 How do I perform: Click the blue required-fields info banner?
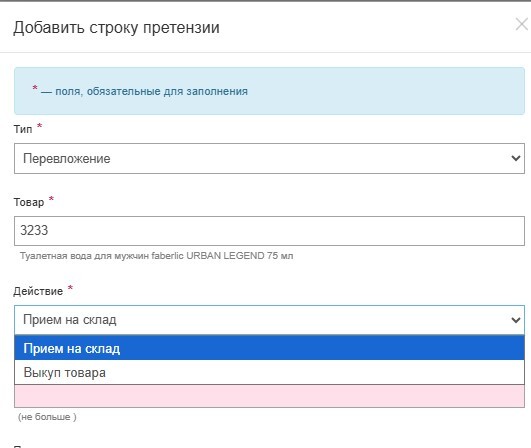coord(269,91)
